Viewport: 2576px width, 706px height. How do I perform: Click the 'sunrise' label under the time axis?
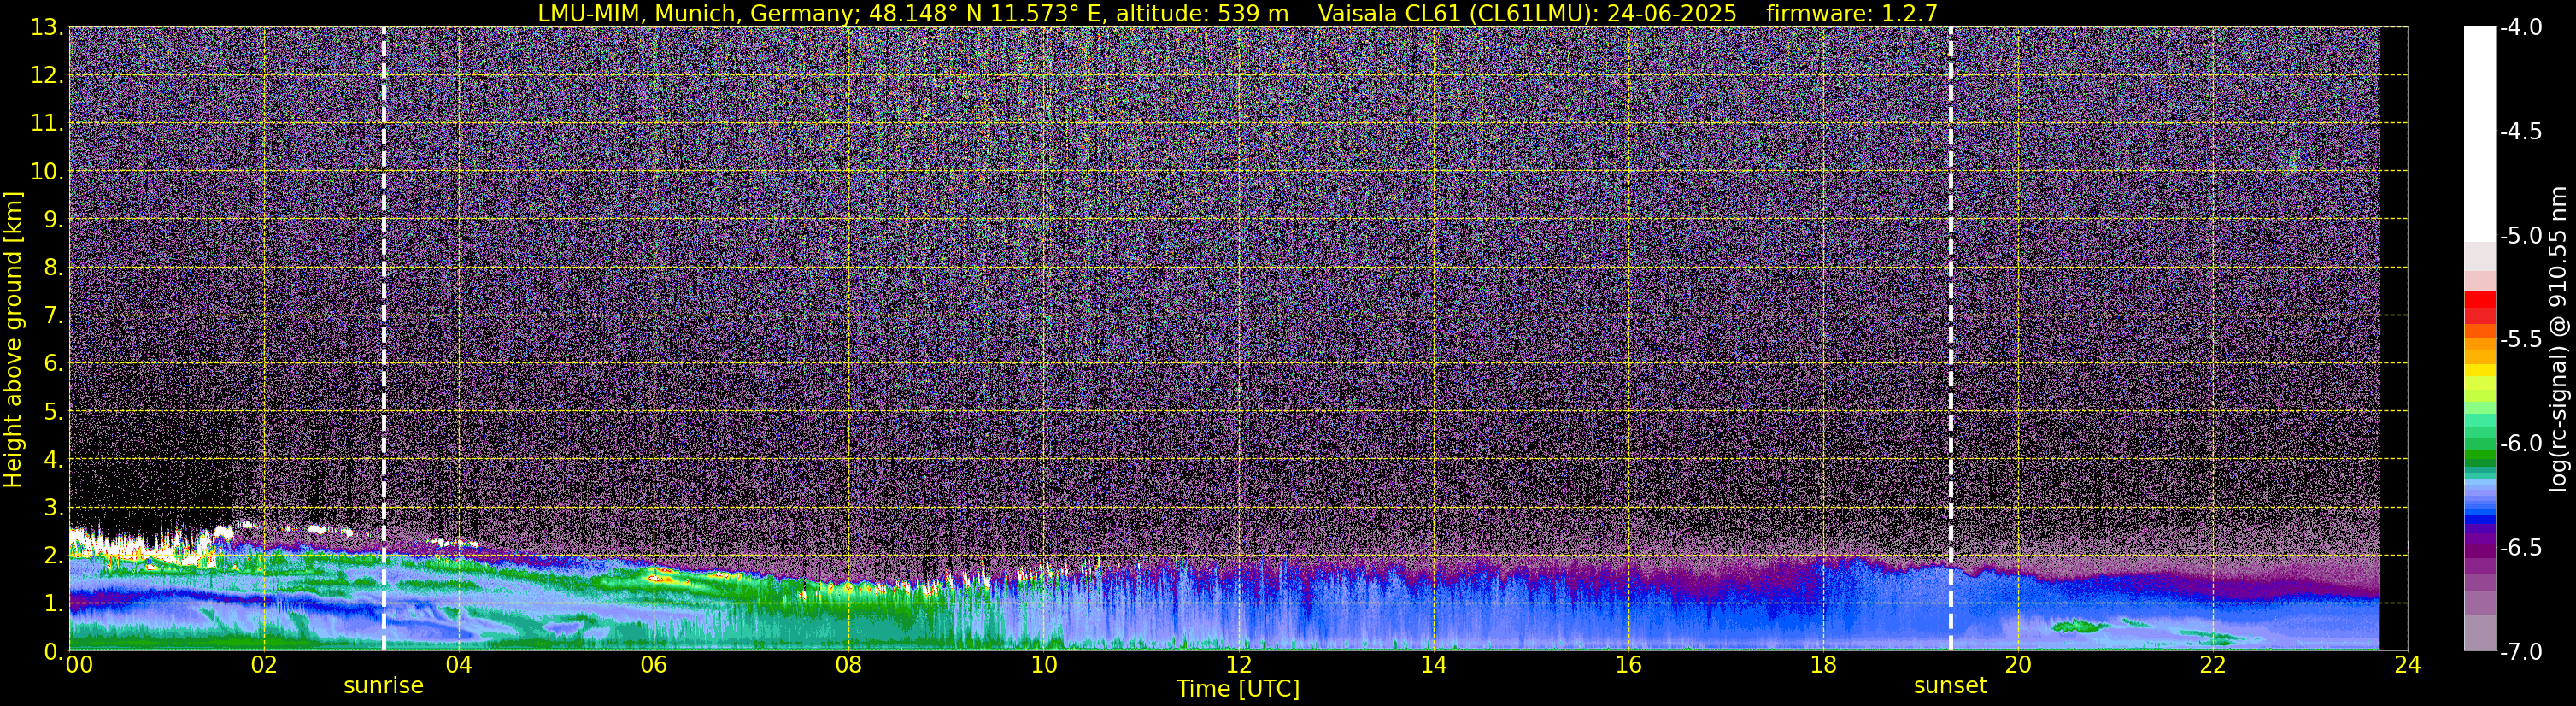point(383,686)
